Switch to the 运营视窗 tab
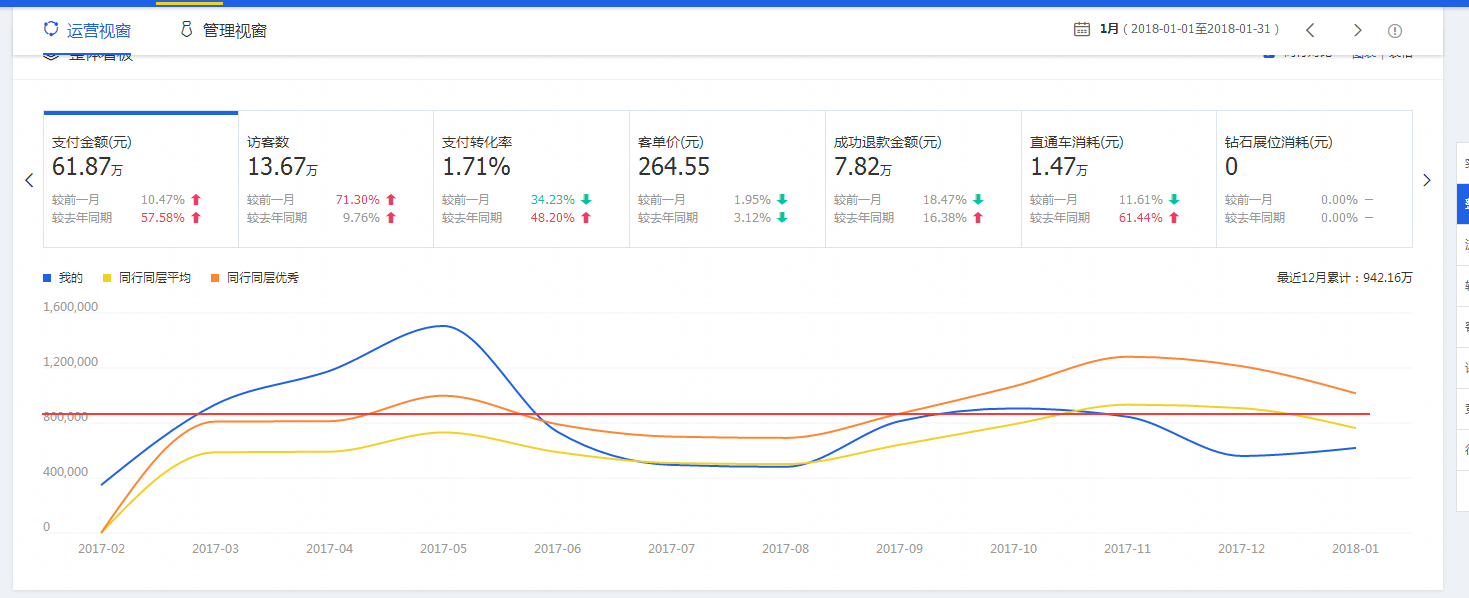This screenshot has width=1469, height=598. [86, 30]
